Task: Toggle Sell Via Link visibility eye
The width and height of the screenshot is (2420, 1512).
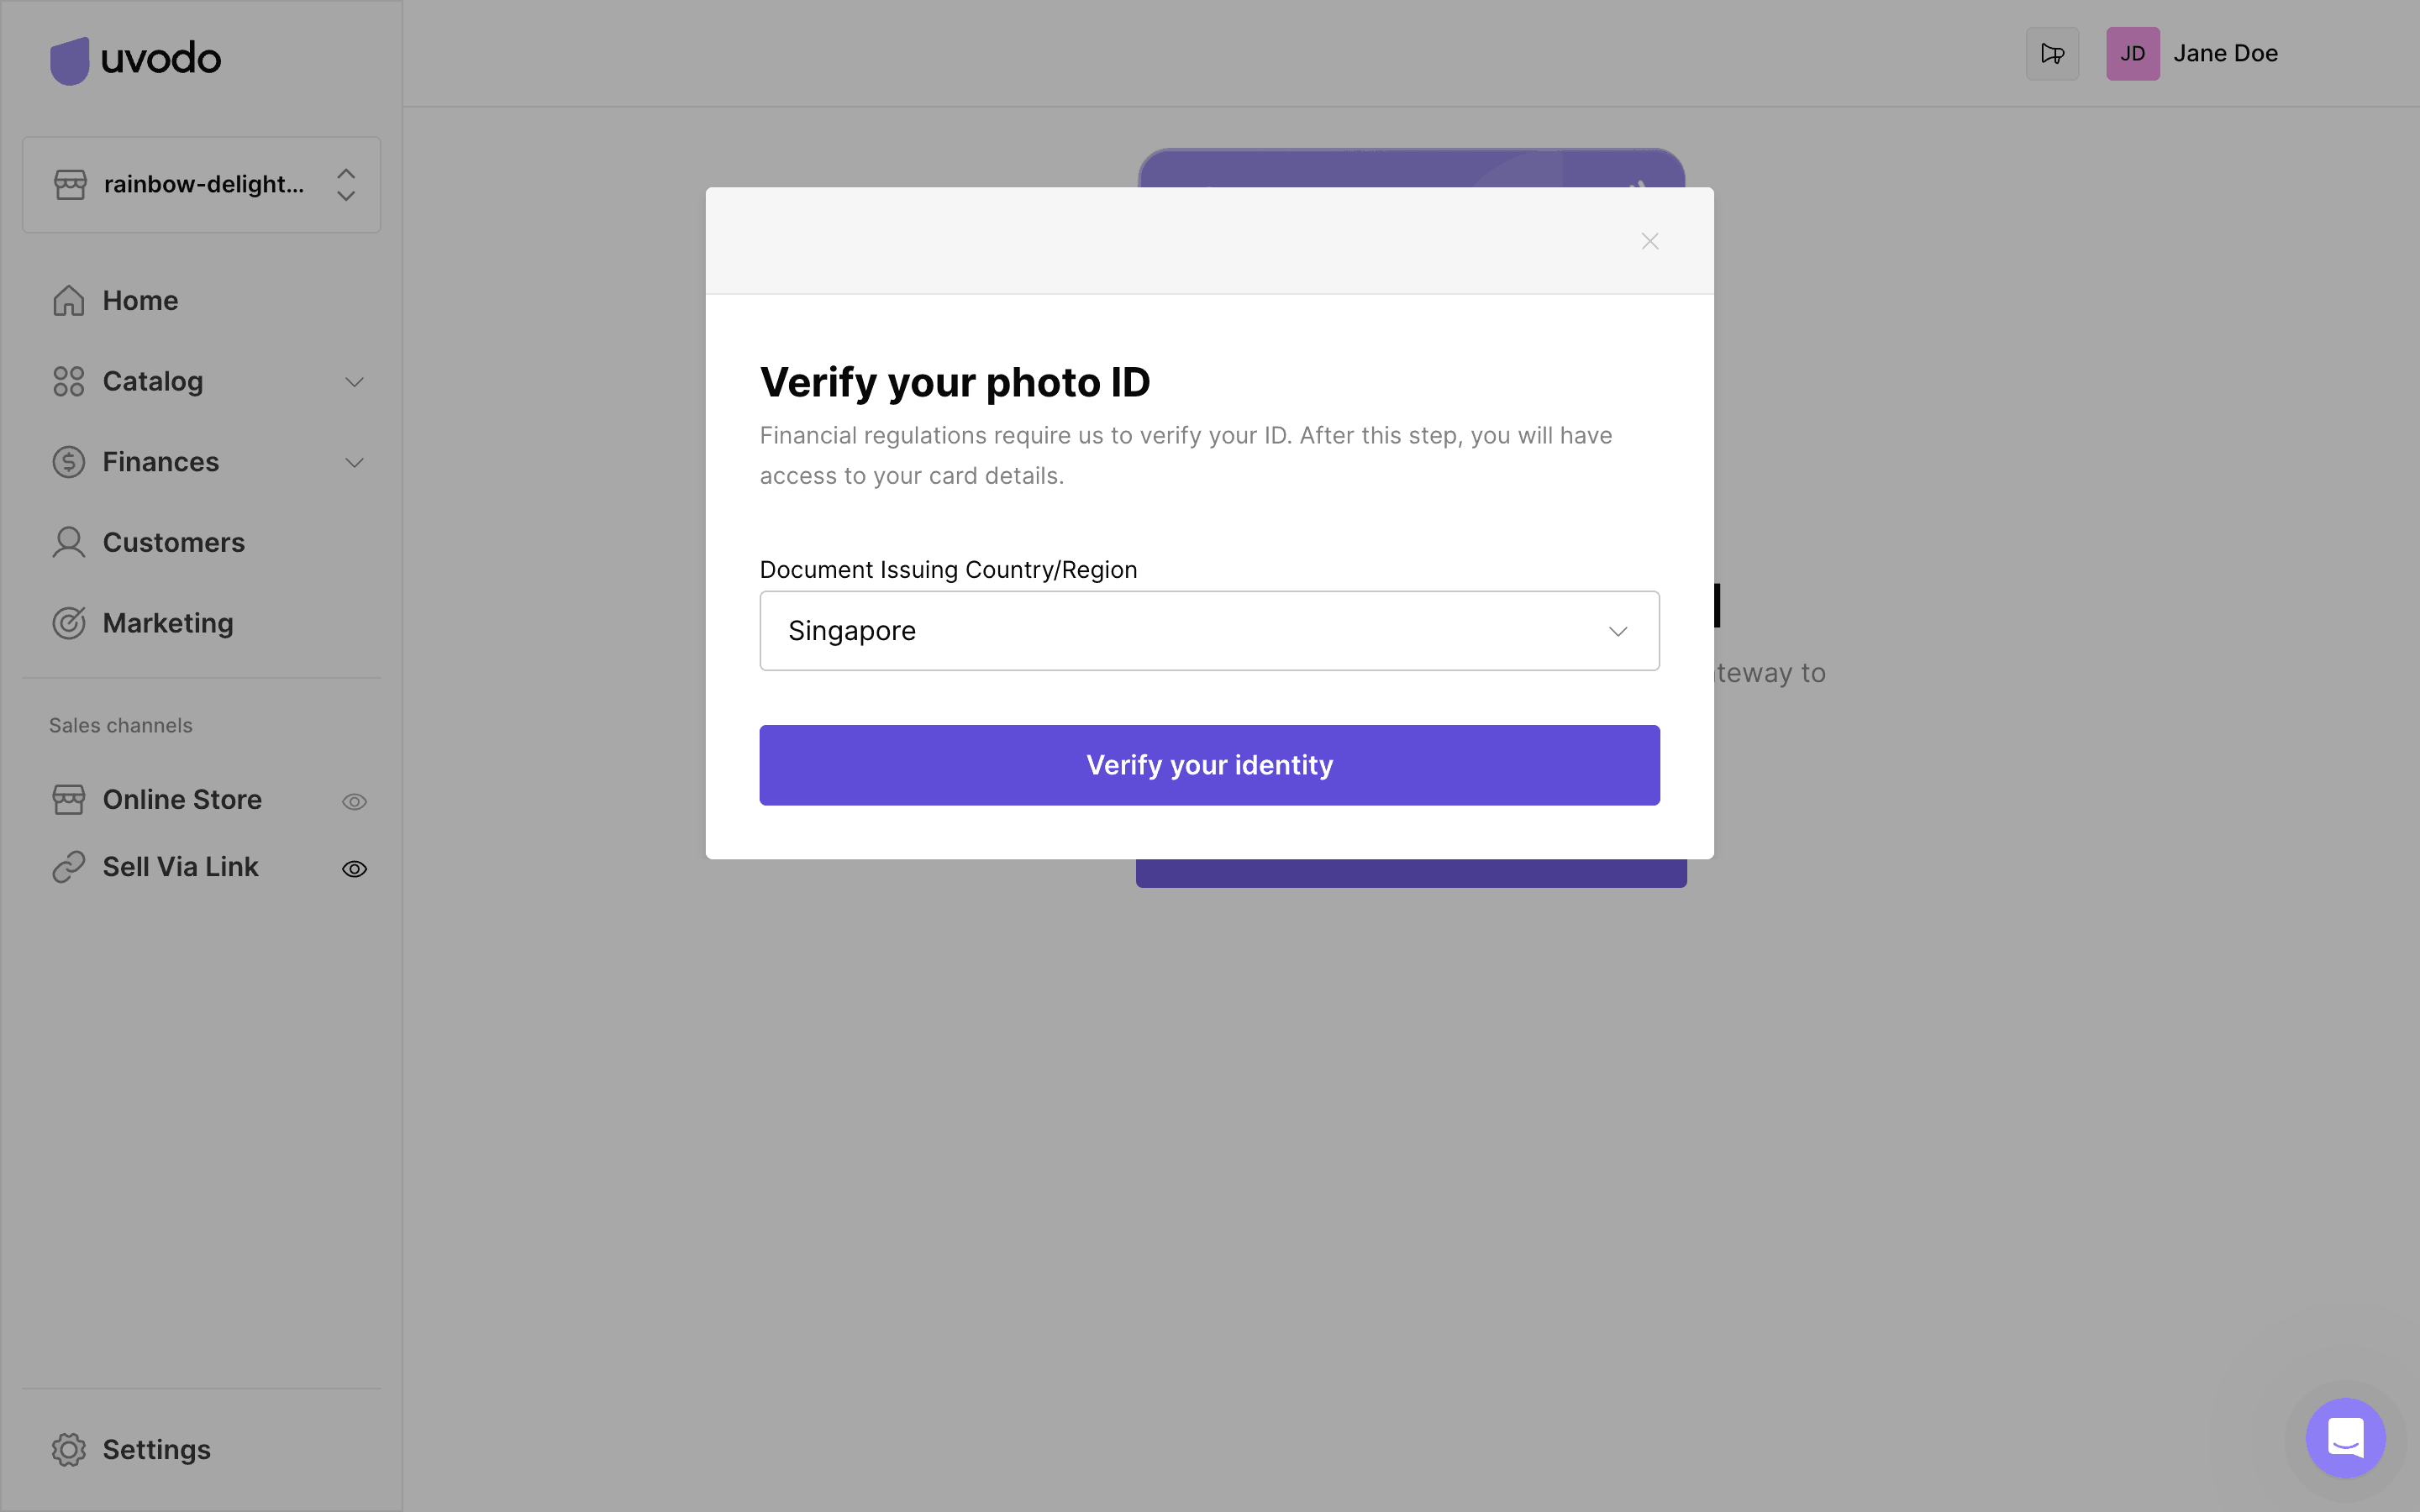Action: pos(354,869)
